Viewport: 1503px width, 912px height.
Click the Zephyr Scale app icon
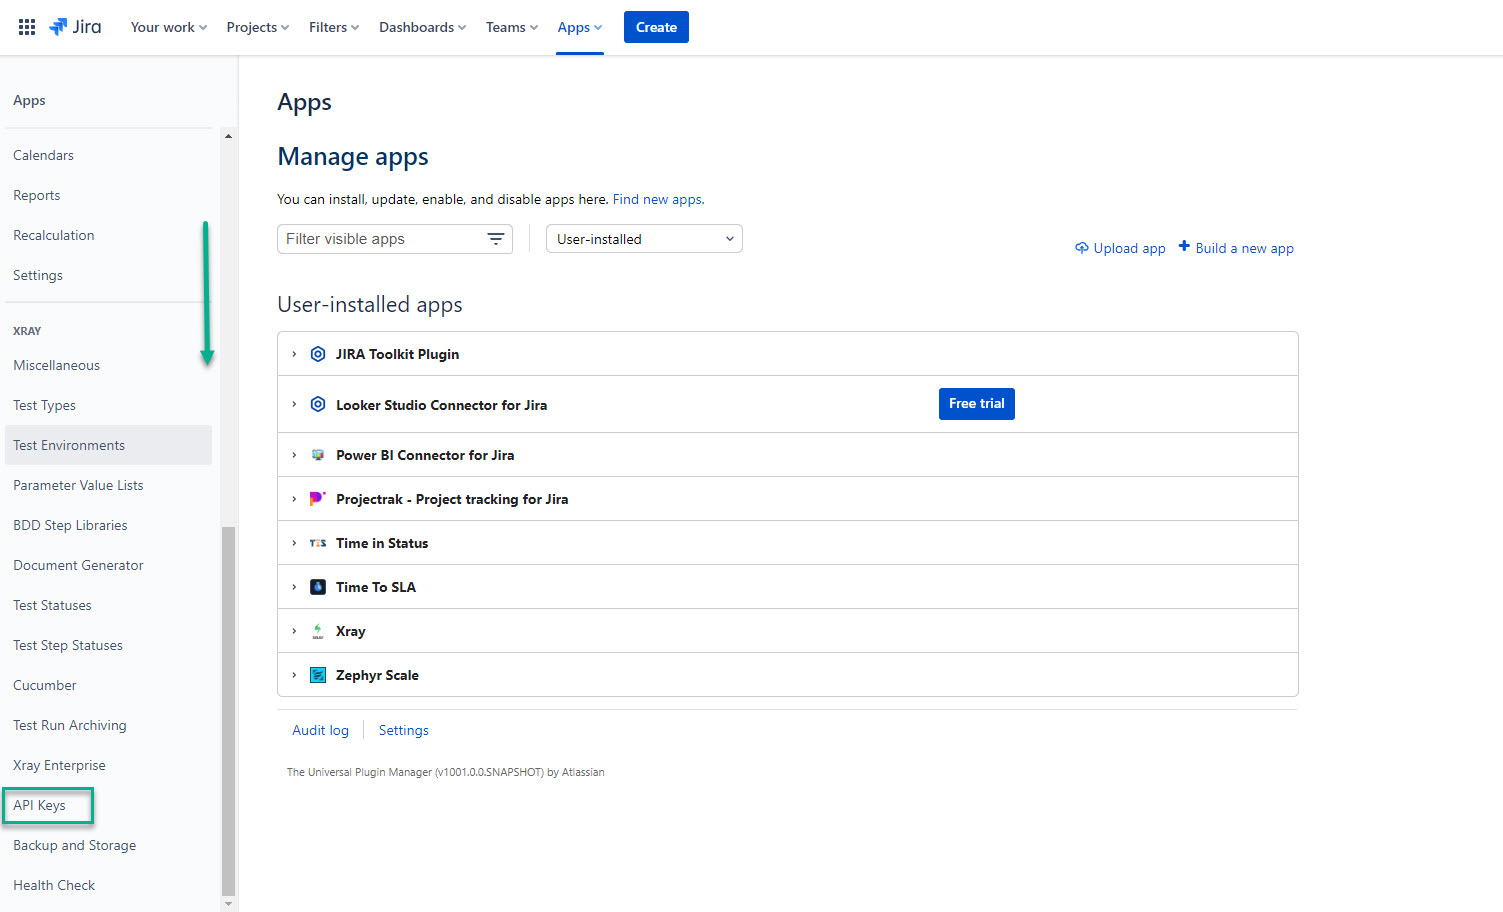pos(318,675)
